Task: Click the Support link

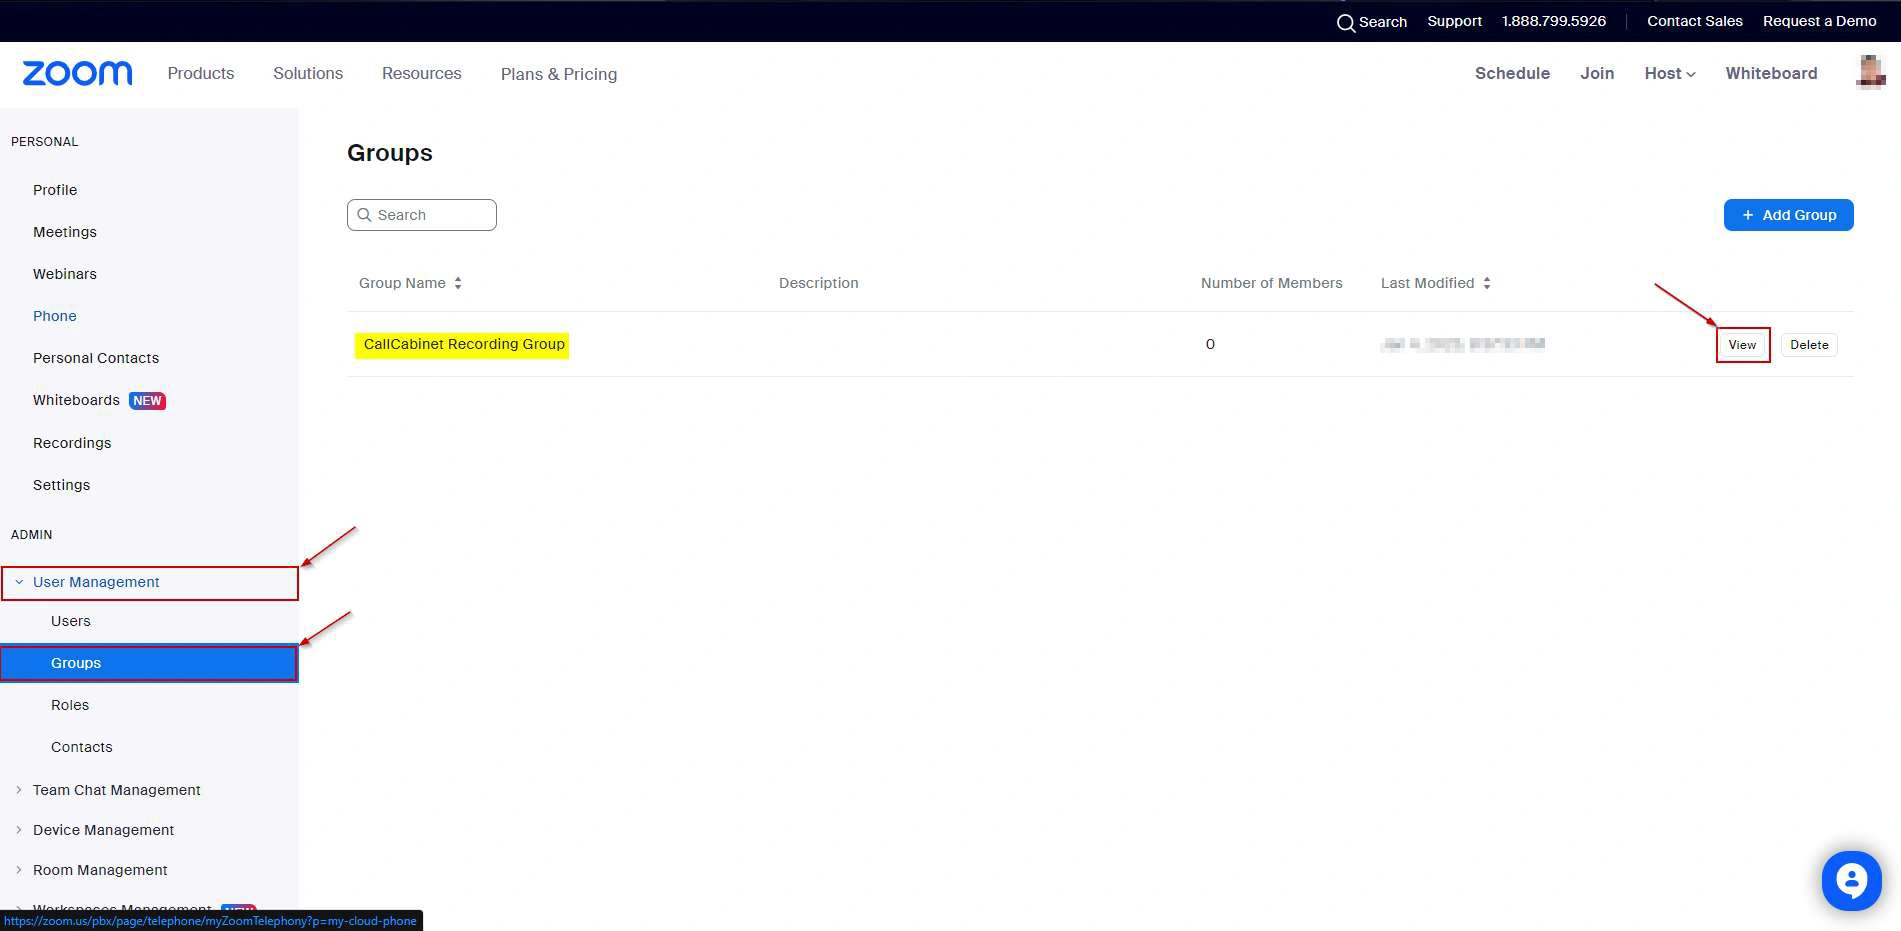Action: point(1454,21)
